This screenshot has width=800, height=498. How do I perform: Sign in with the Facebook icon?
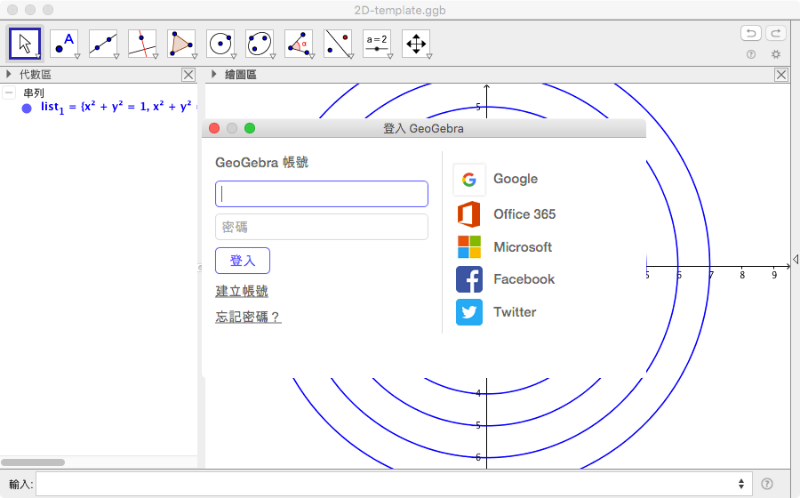coord(469,279)
